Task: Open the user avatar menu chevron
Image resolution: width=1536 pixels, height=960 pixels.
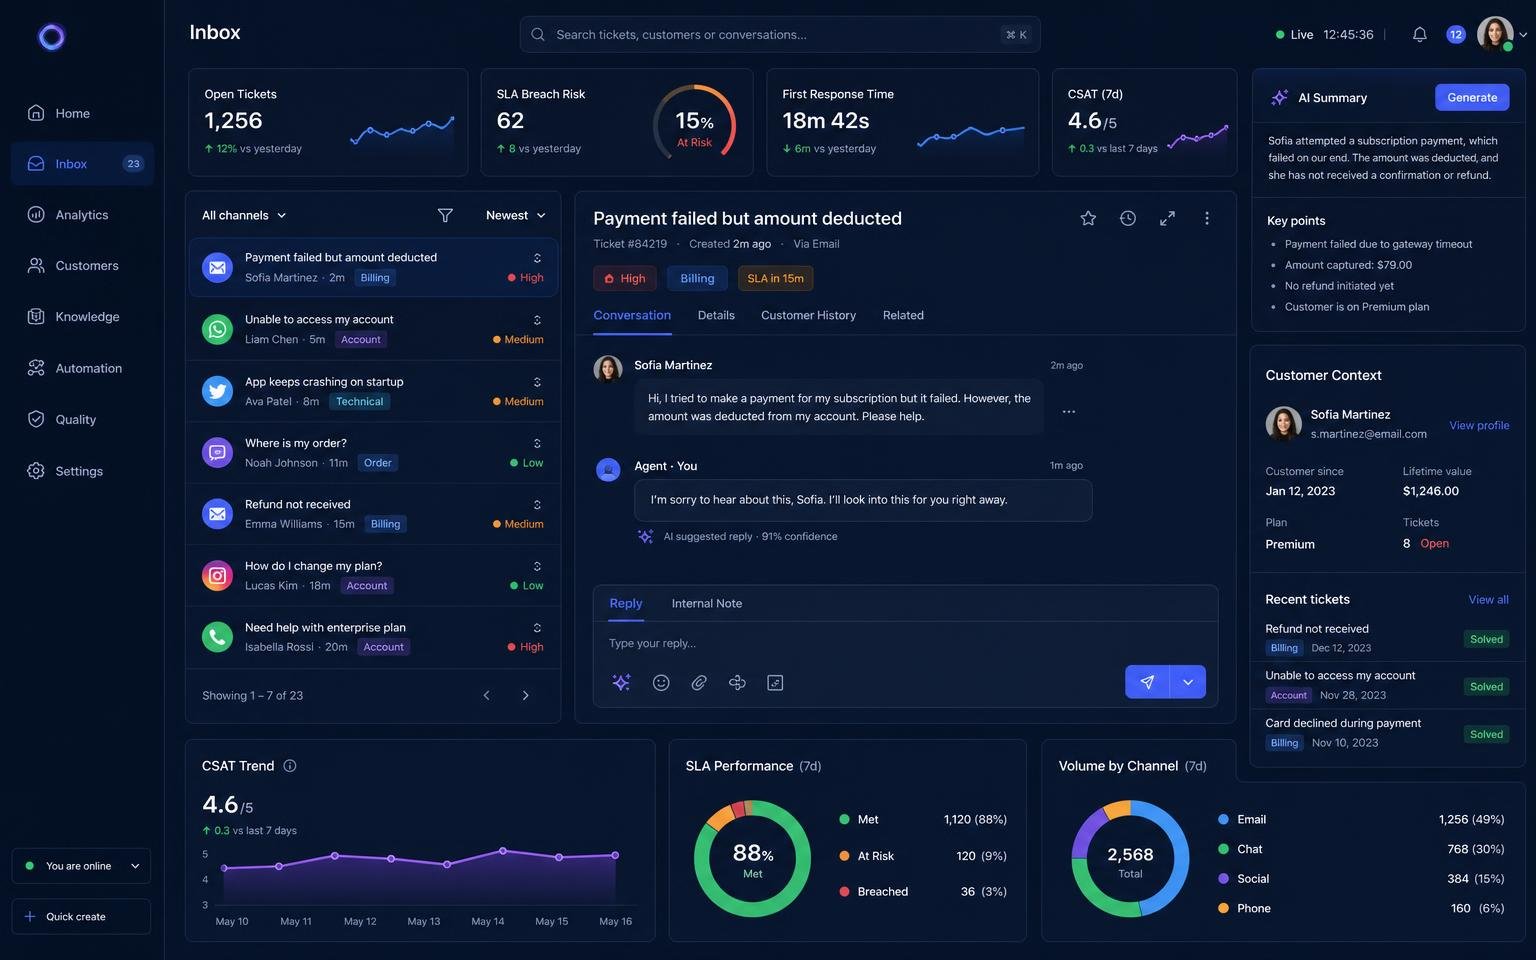Action: tap(1523, 35)
